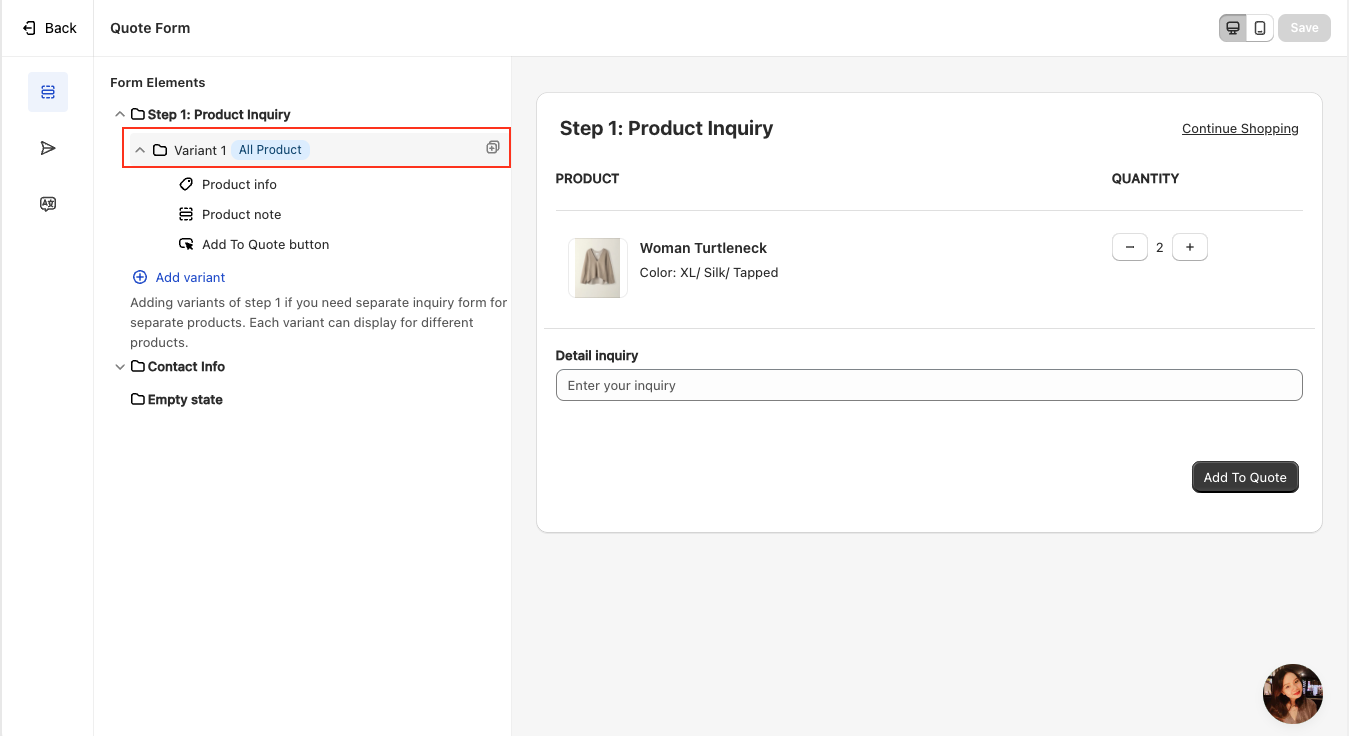The height and width of the screenshot is (736, 1349).
Task: Click the Back arrow icon
Action: tap(29, 28)
